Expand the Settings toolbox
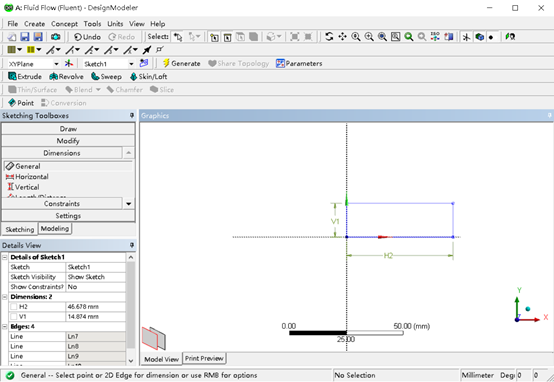 68,216
